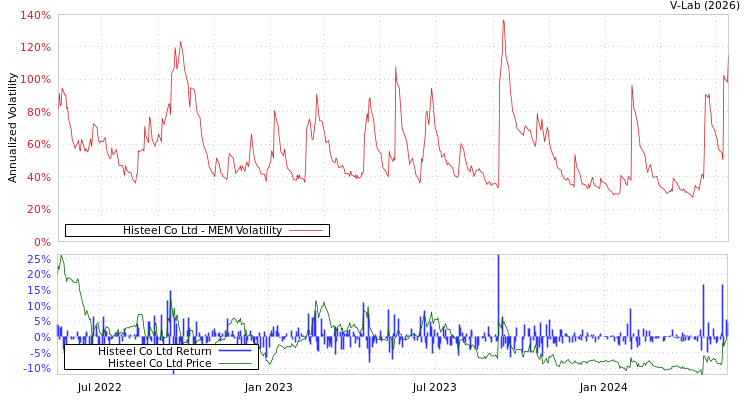Click the red line sample in the volatility legend
Screen dimensions: 750x400
pyautogui.click(x=306, y=231)
